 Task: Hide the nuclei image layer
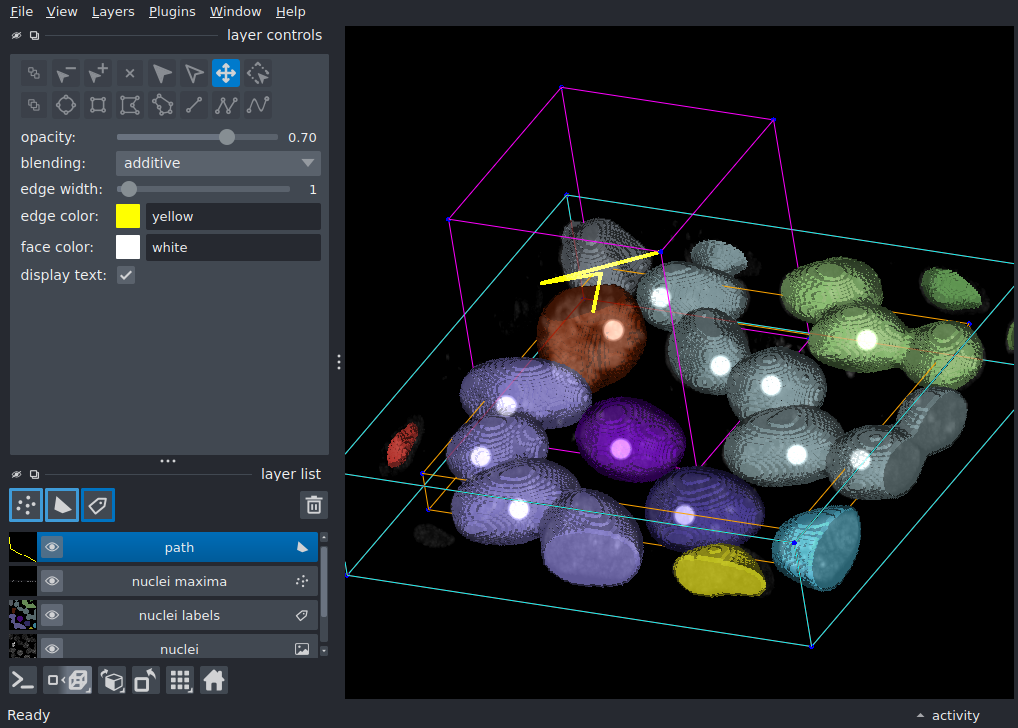52,648
